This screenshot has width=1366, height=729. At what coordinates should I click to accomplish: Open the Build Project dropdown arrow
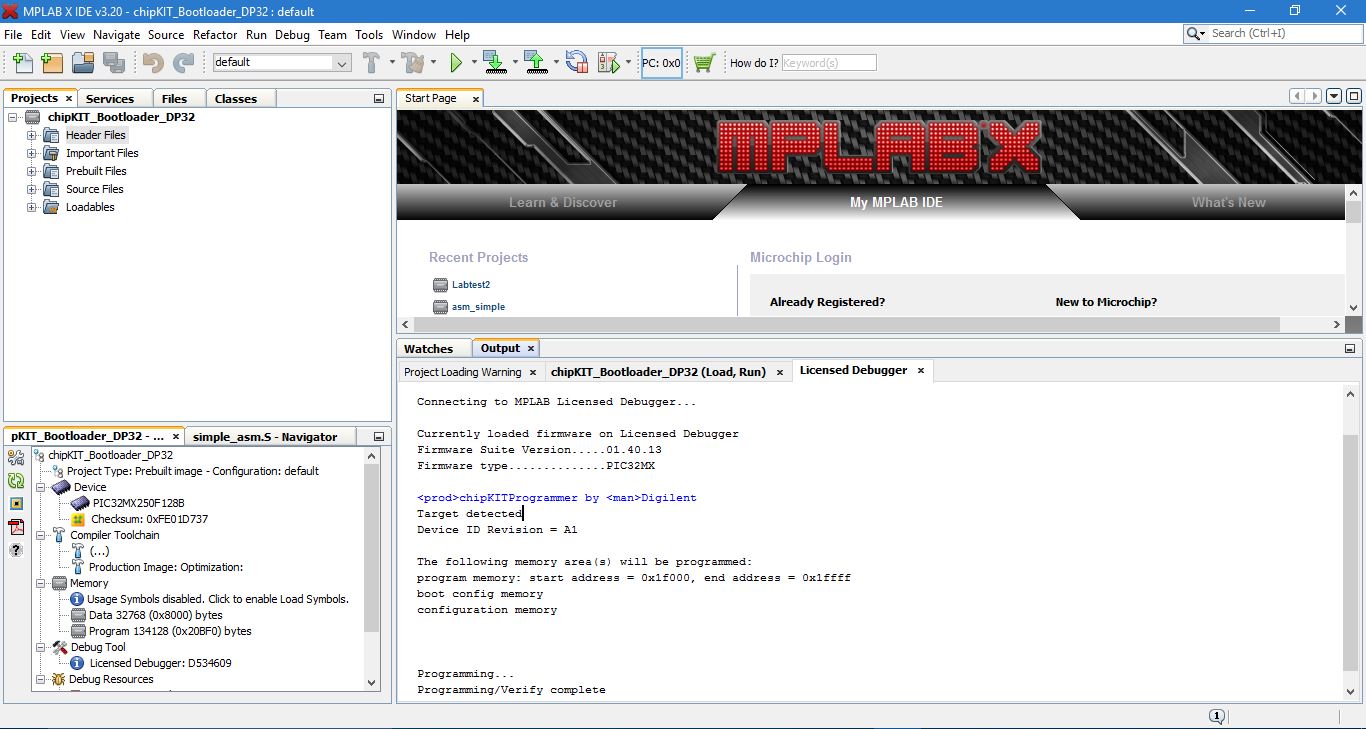point(392,62)
